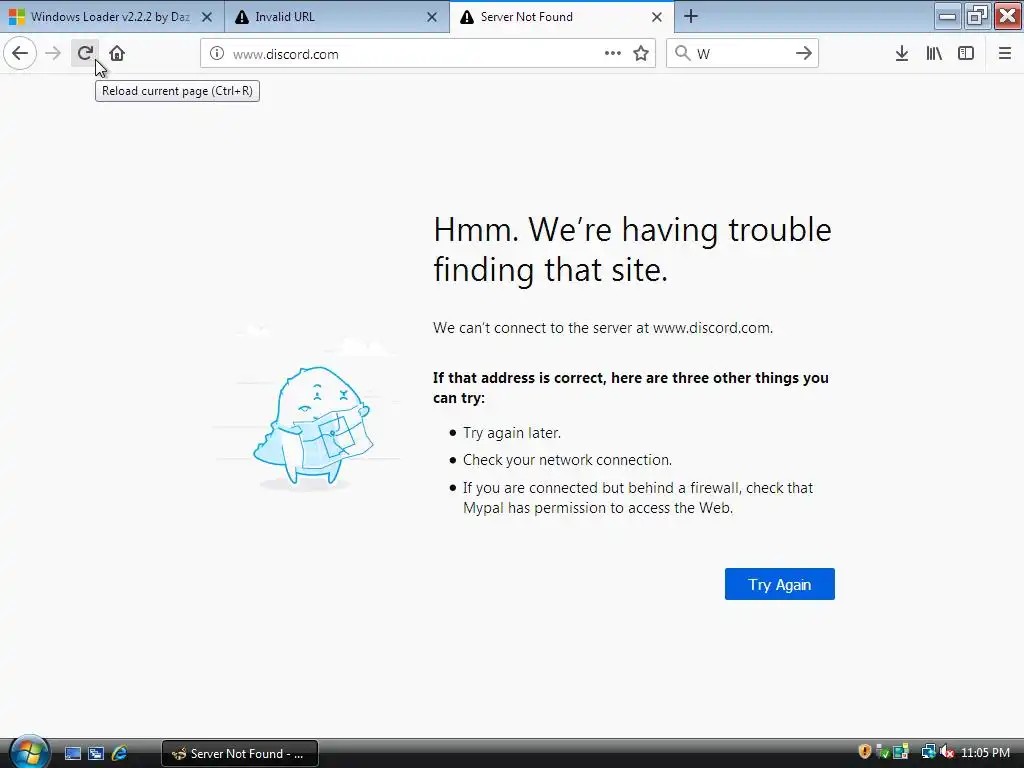Switch to Windows Loader v2.2.2 tab
Screen dimensions: 1024x768
(x=112, y=16)
